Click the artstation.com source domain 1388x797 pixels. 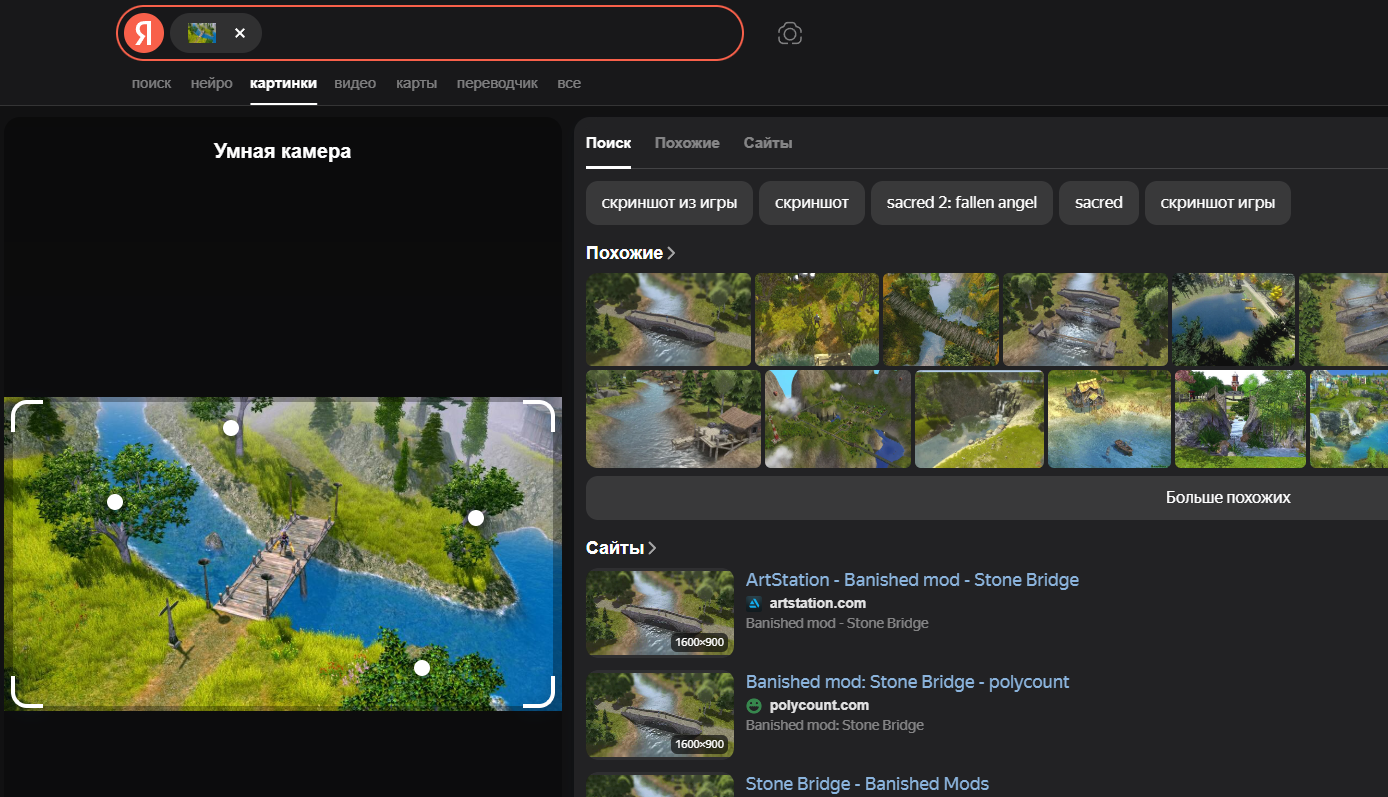(x=817, y=603)
